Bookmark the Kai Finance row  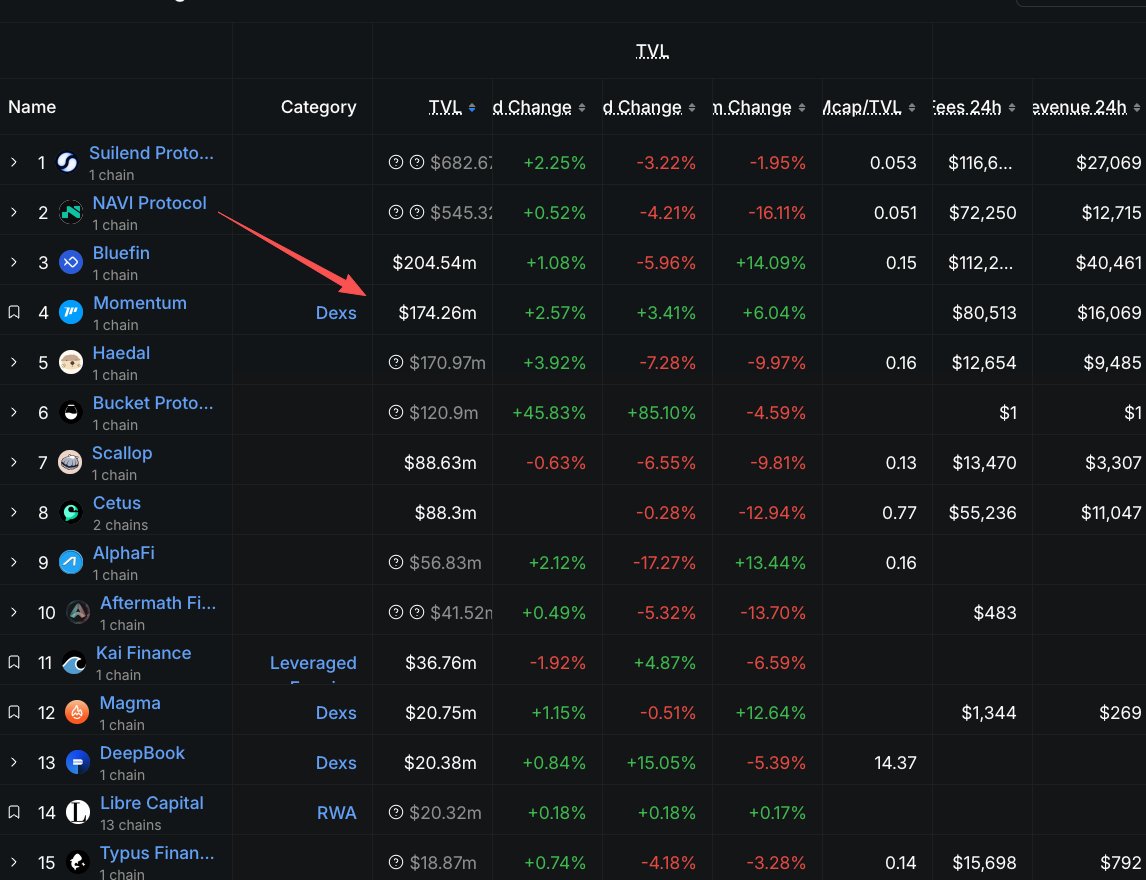point(14,663)
